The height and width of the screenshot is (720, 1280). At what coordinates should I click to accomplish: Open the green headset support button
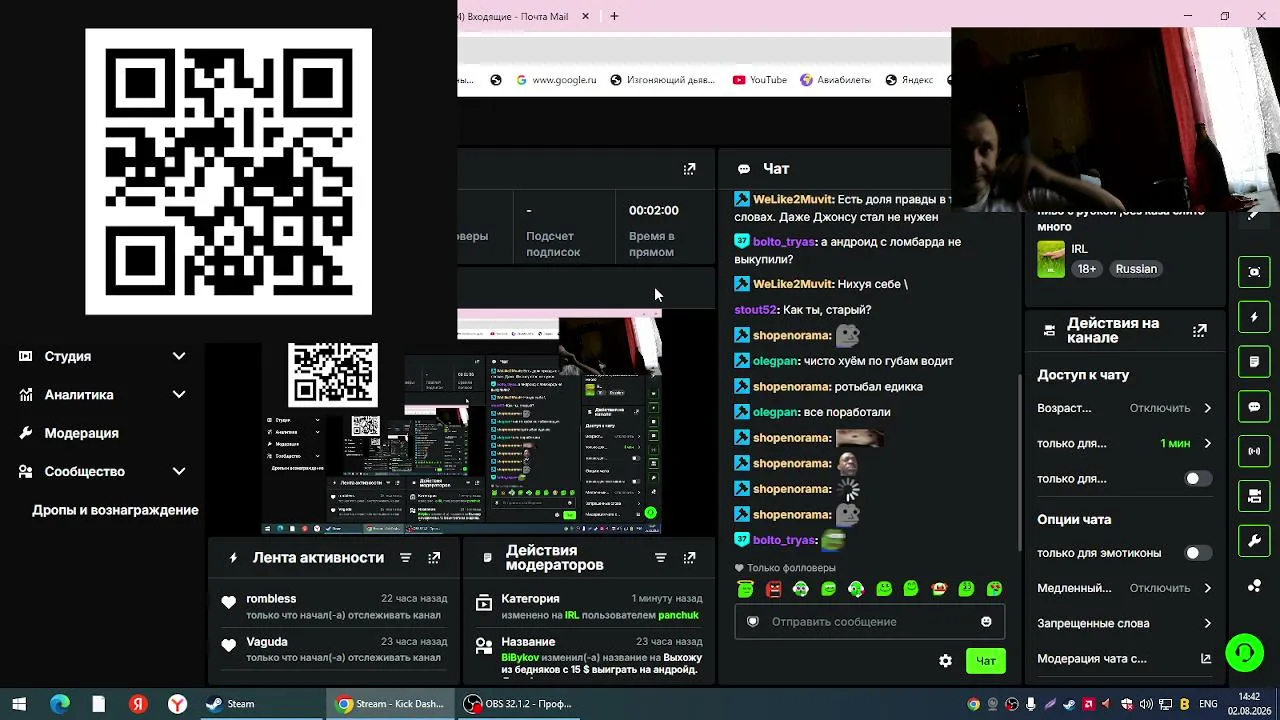[1245, 653]
